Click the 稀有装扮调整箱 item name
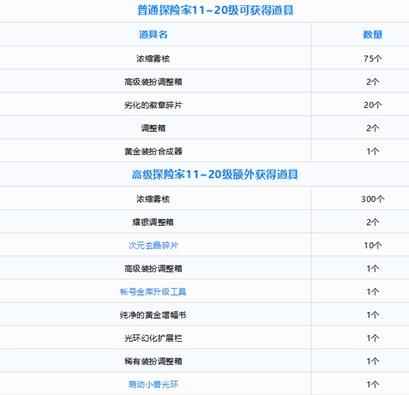 tap(153, 361)
